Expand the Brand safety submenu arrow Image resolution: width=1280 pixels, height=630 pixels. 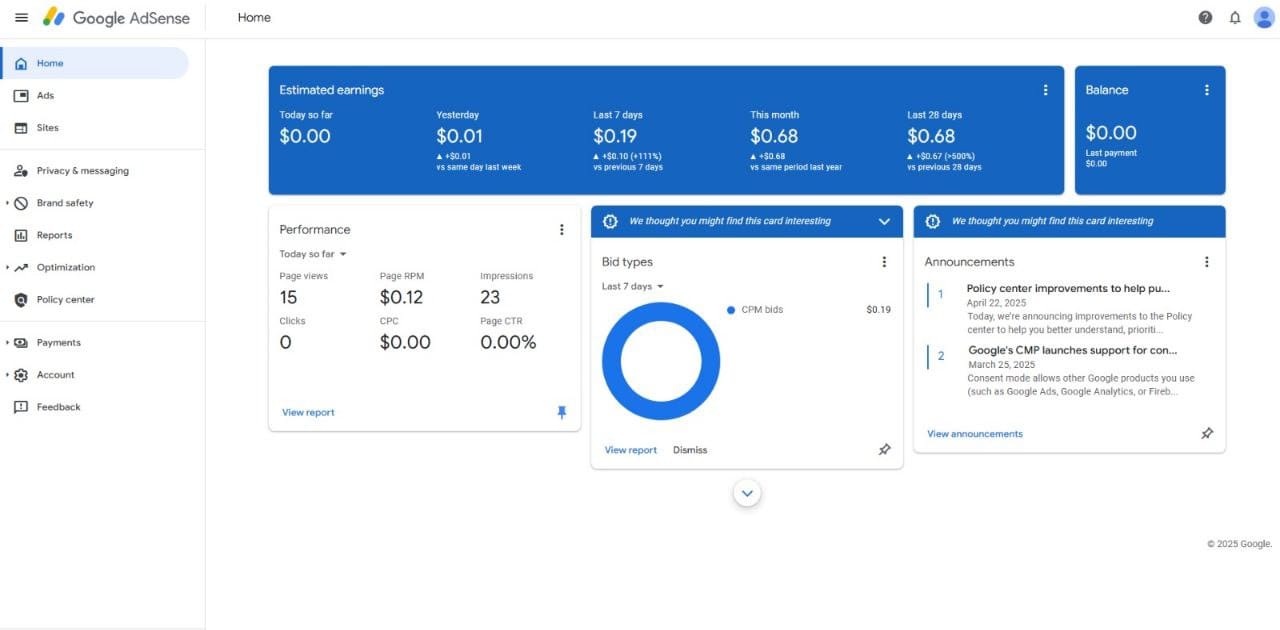pos(7,203)
